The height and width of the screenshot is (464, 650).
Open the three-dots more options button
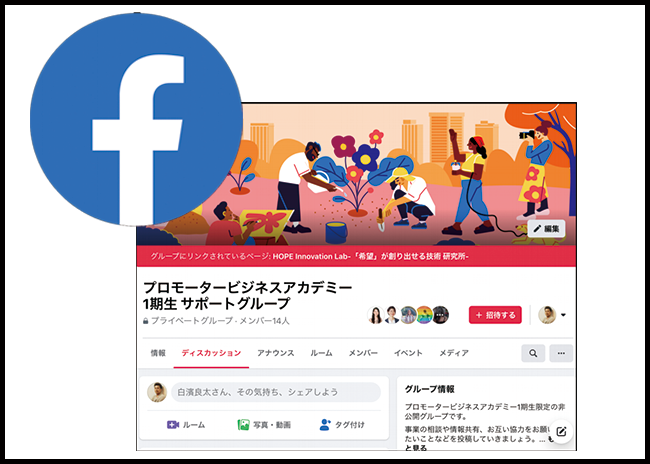coord(561,353)
